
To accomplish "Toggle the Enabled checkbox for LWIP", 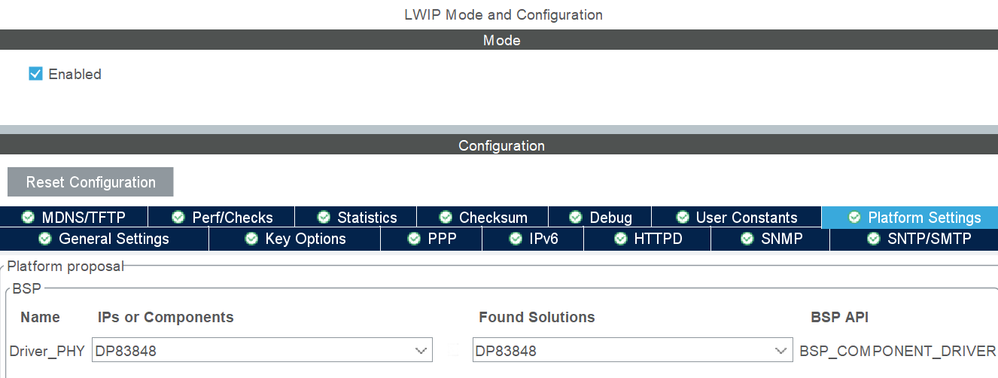I will point(36,74).
